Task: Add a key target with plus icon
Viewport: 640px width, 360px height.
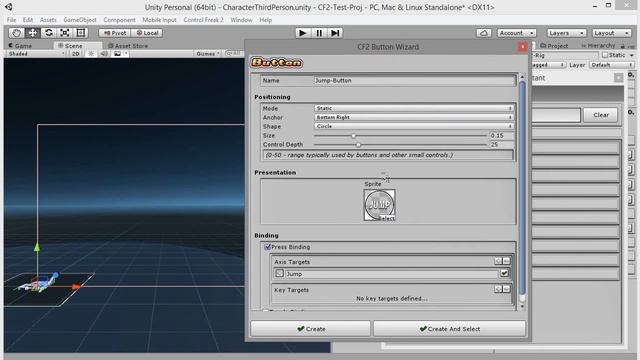Action: pos(498,289)
